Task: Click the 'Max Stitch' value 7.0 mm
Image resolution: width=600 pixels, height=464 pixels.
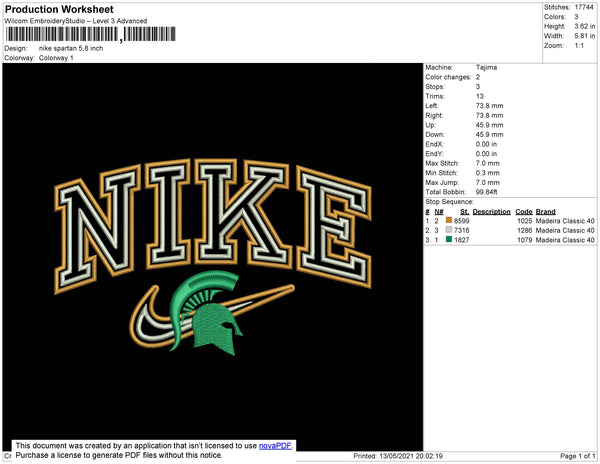Action: pos(488,163)
